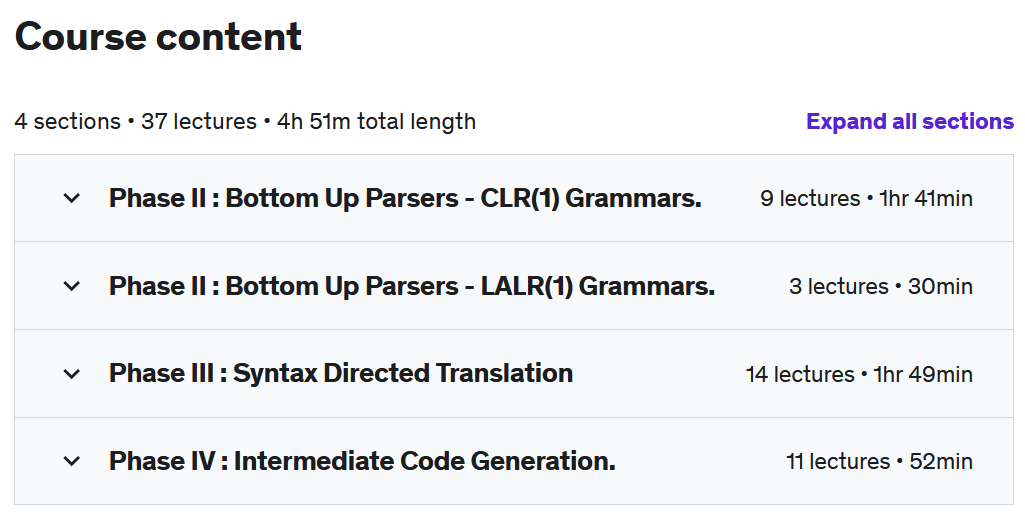
Task: Click the '11 lectures • 52min' text
Action: pyautogui.click(x=879, y=461)
